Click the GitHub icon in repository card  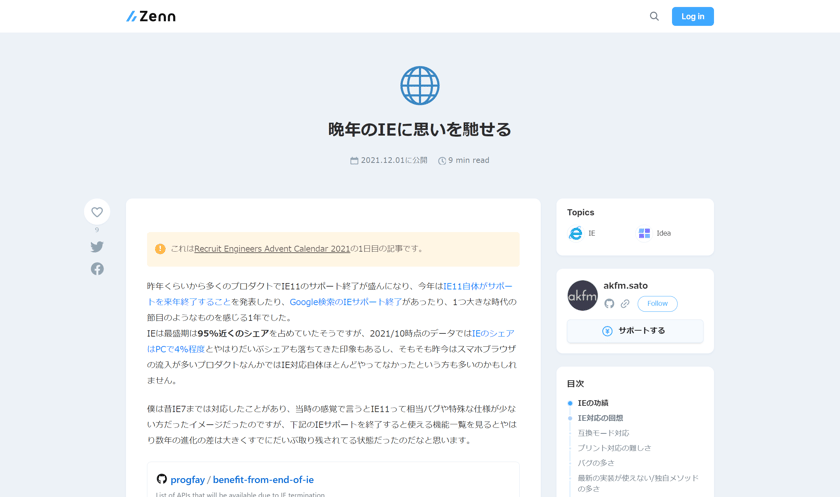coord(161,479)
